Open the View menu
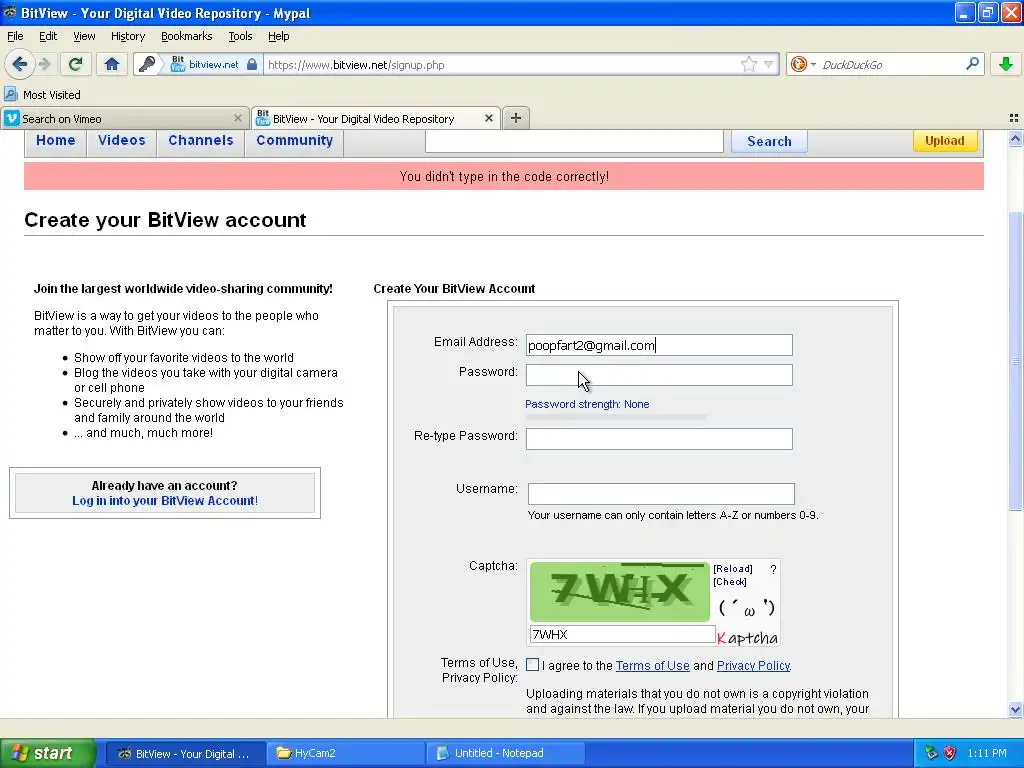1024x768 pixels. (84, 36)
